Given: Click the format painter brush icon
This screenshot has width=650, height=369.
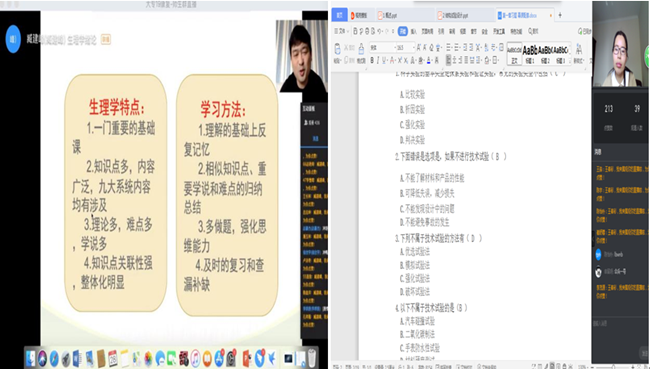Looking at the screenshot, I should 361,49.
